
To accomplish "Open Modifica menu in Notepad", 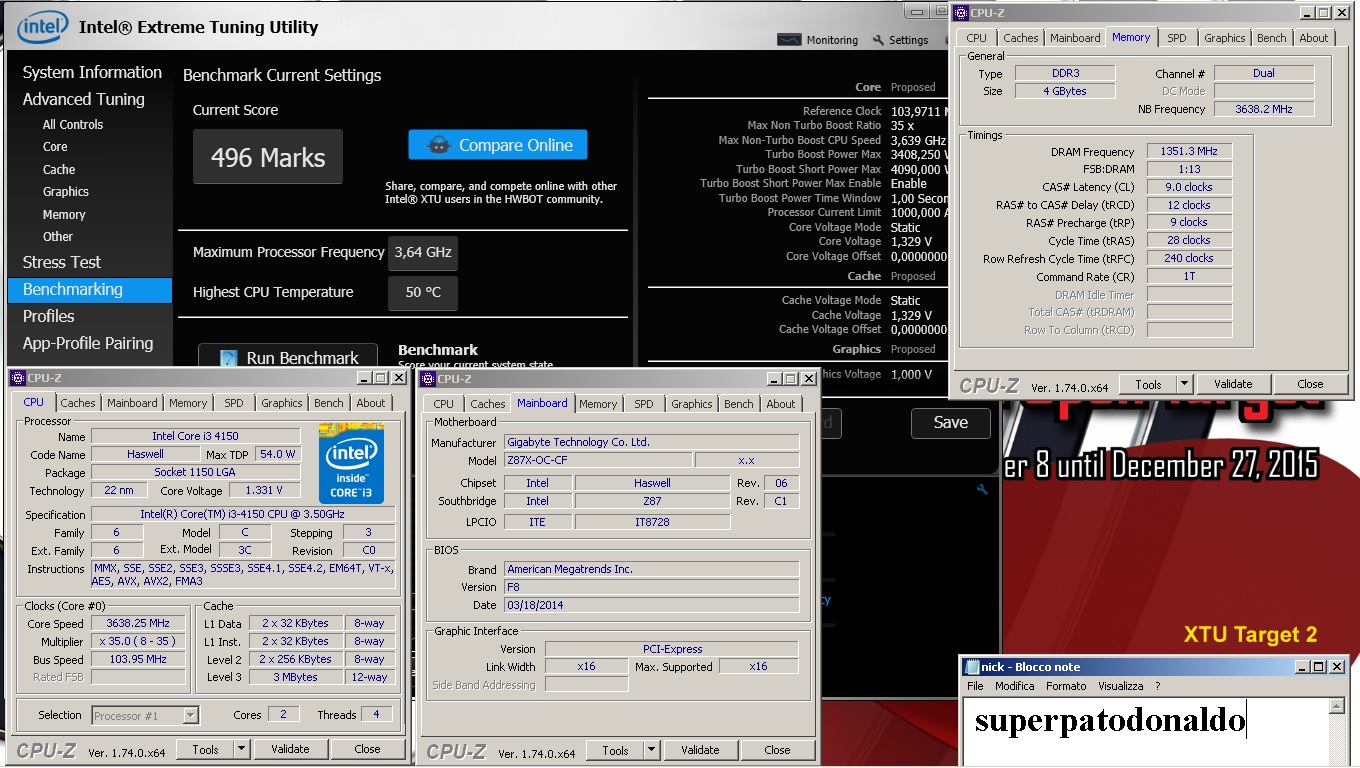I will [x=1014, y=686].
